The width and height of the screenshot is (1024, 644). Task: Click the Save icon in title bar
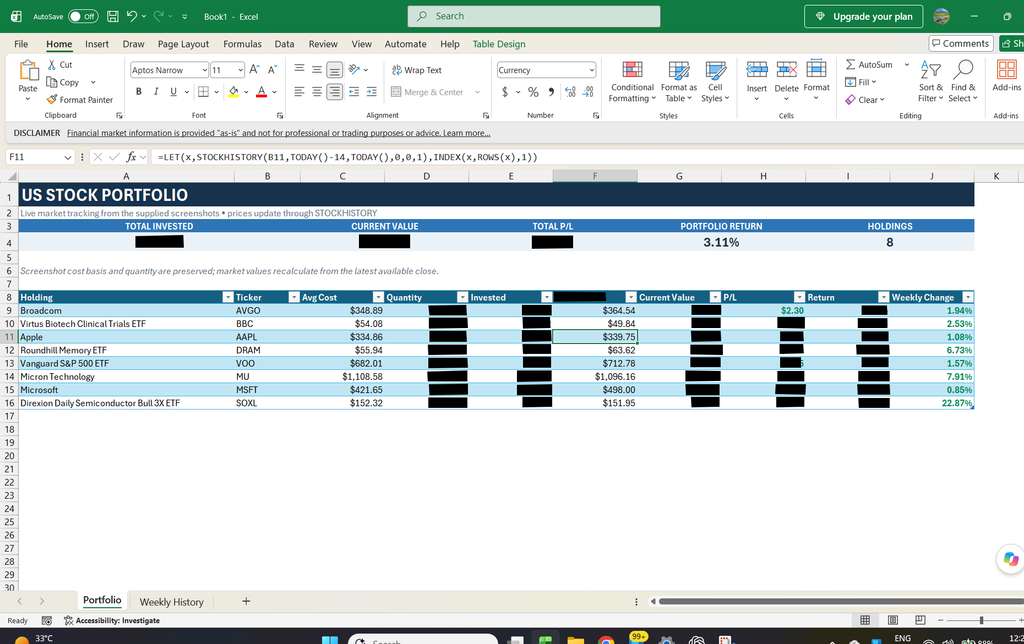pos(112,16)
